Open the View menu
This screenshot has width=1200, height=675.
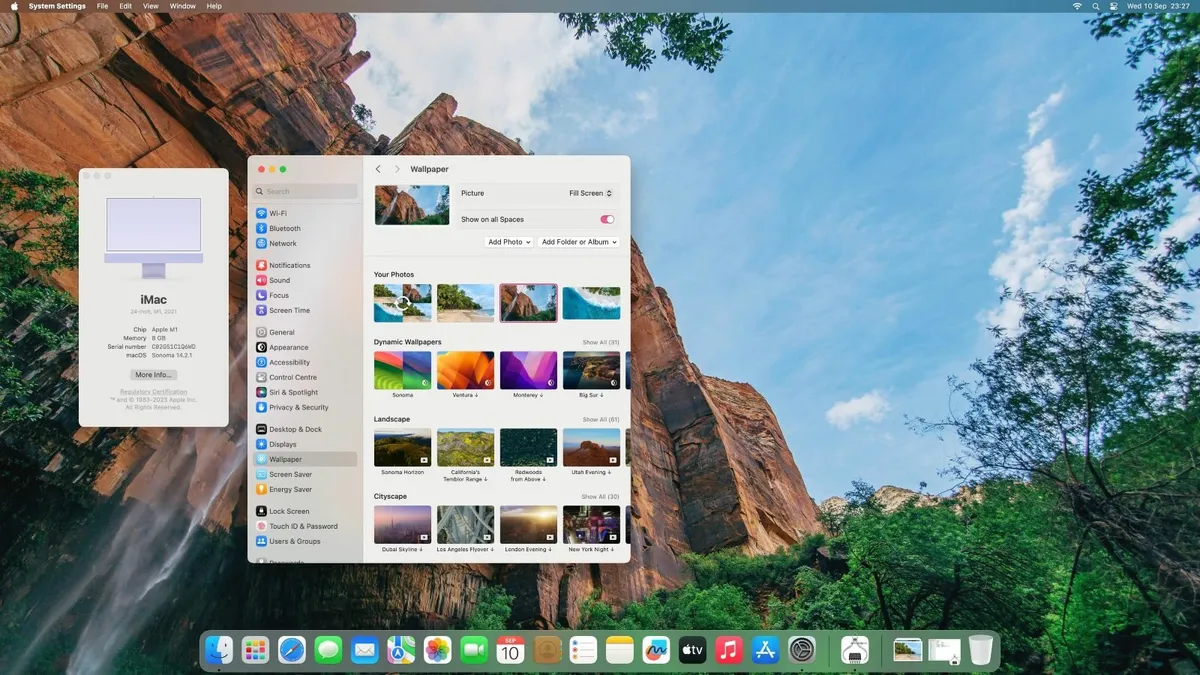click(x=151, y=6)
